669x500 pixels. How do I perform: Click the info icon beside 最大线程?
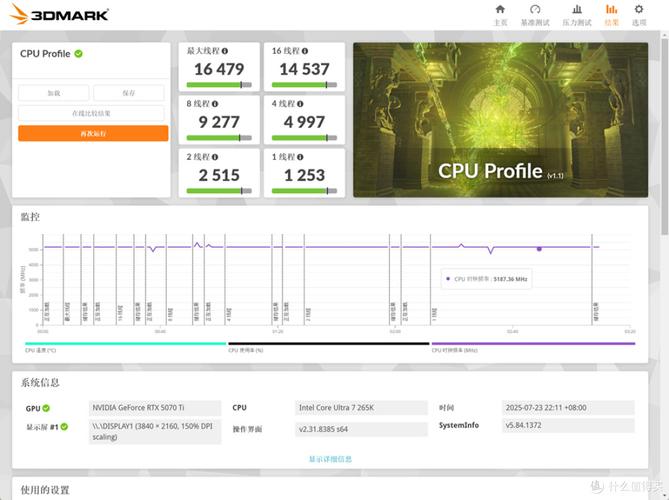(225, 50)
